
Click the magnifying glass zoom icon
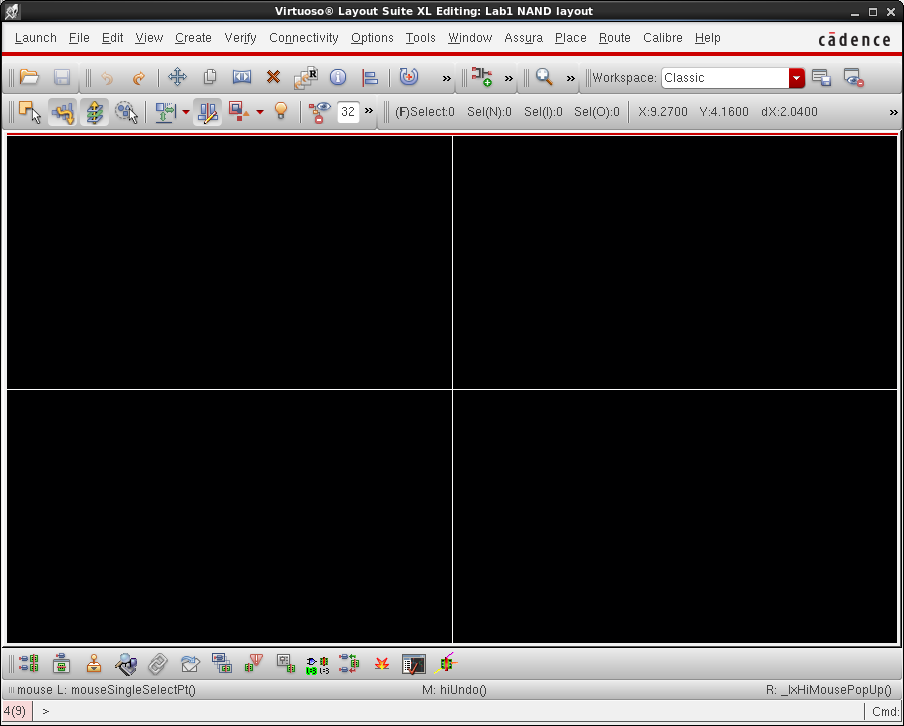pyautogui.click(x=544, y=77)
